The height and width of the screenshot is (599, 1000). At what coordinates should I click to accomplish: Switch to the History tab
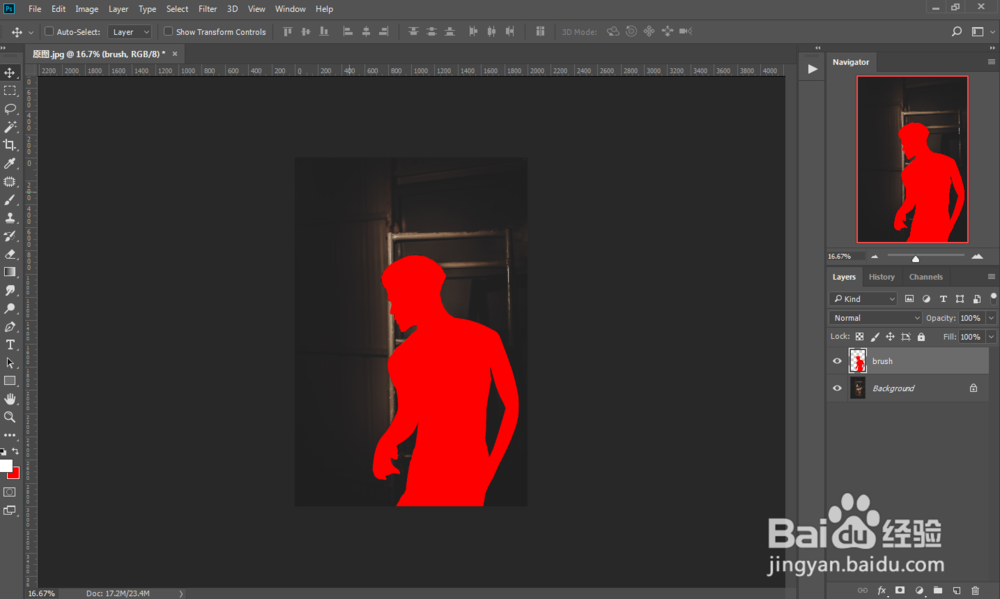pyautogui.click(x=881, y=277)
